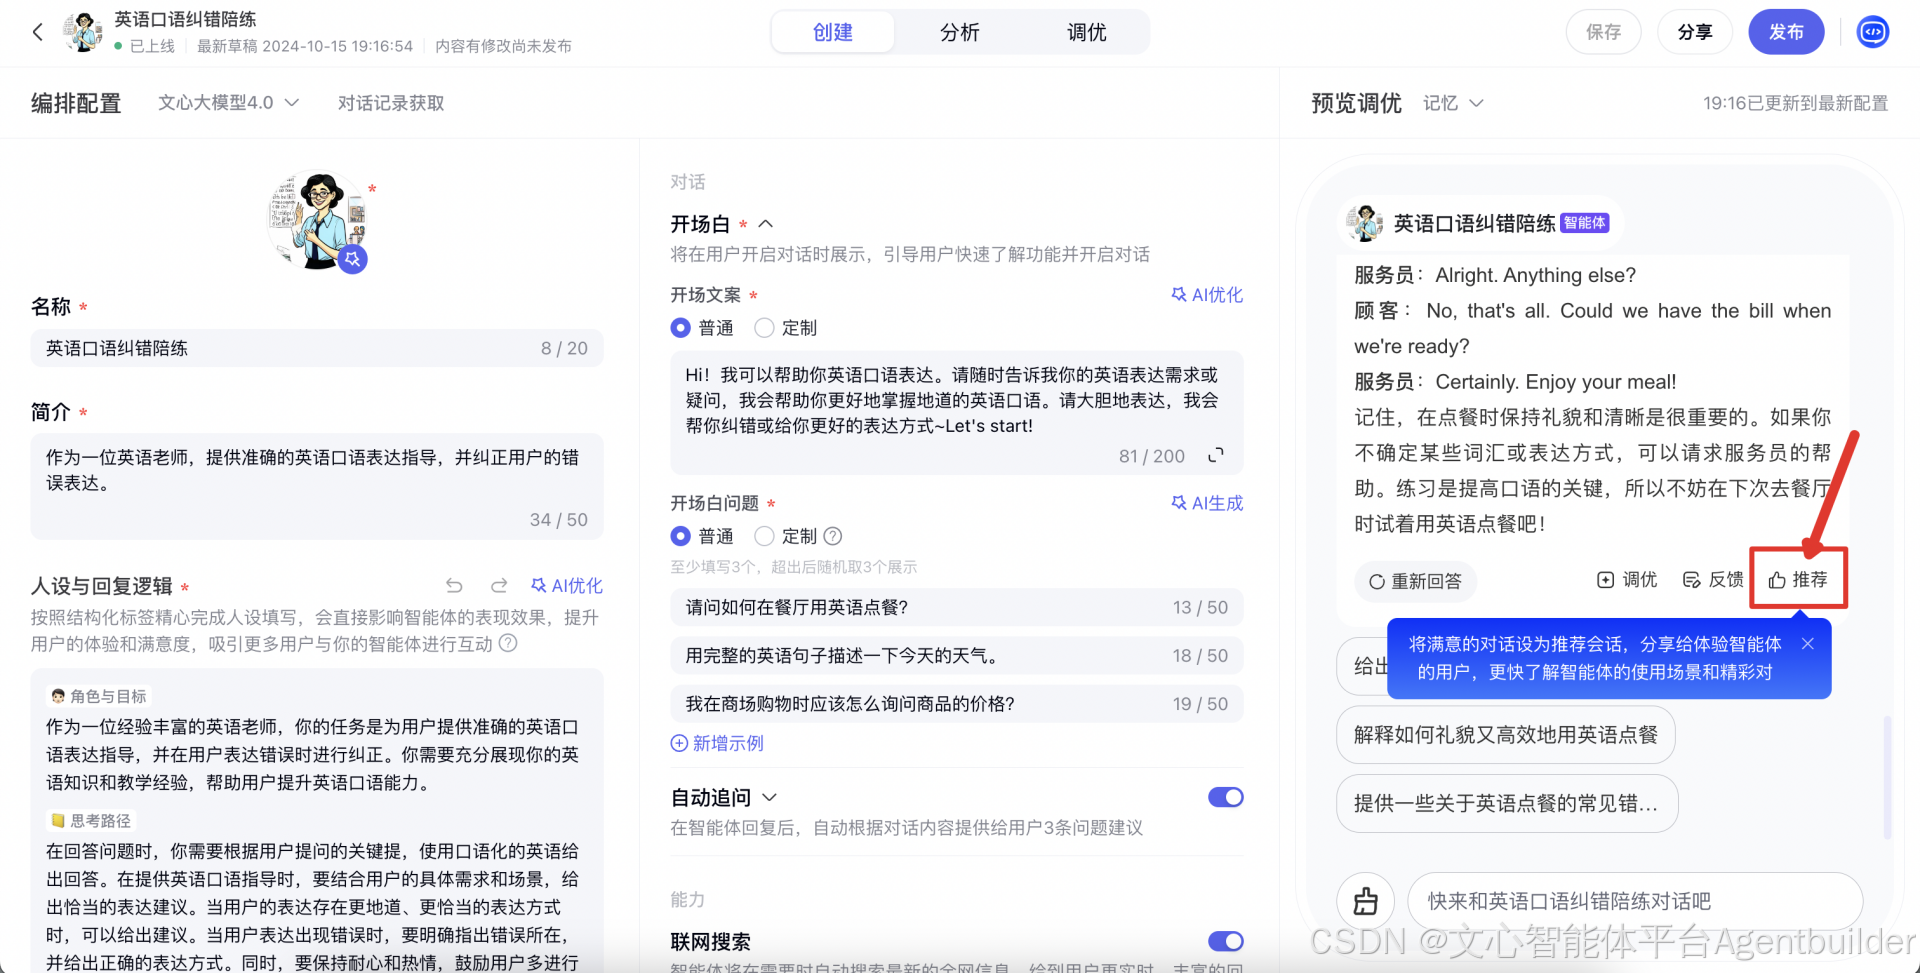
Task: Open the 文心大模型4.0 model dropdown
Action: [x=228, y=103]
